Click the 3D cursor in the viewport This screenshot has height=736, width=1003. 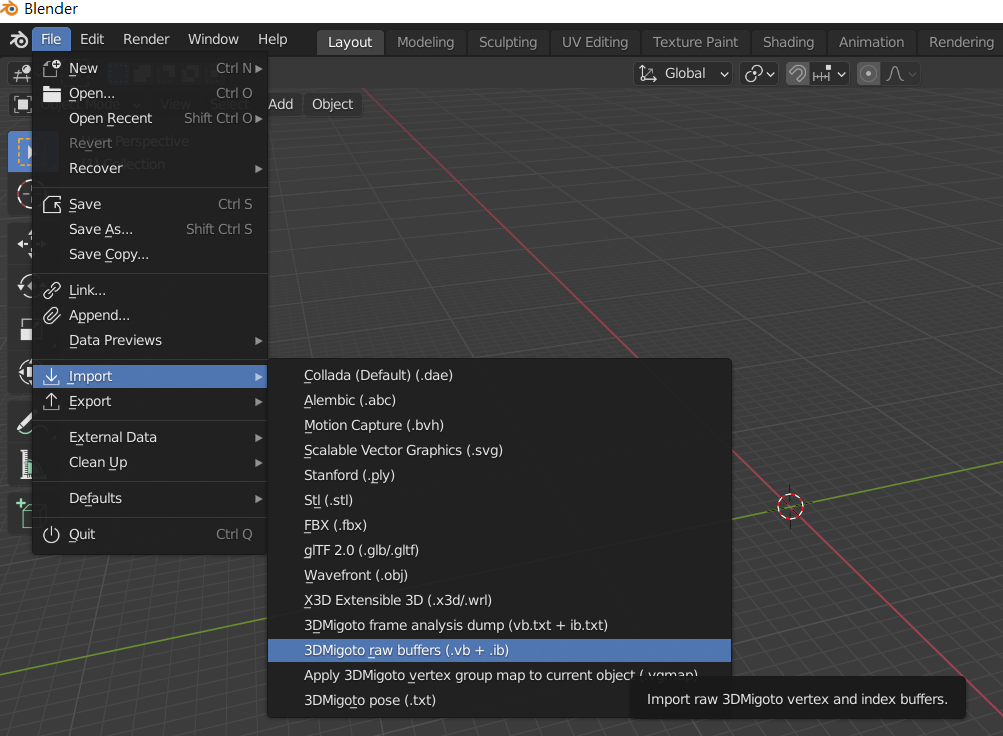click(790, 506)
